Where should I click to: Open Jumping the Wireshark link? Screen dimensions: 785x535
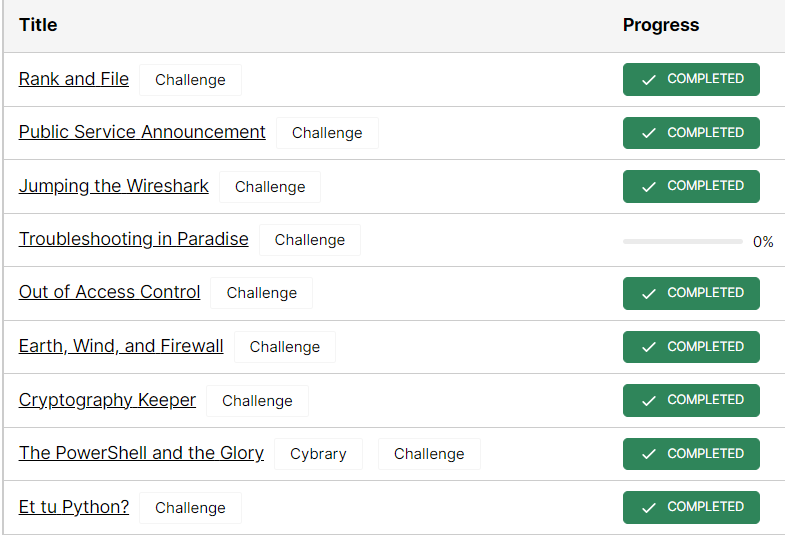coord(114,186)
